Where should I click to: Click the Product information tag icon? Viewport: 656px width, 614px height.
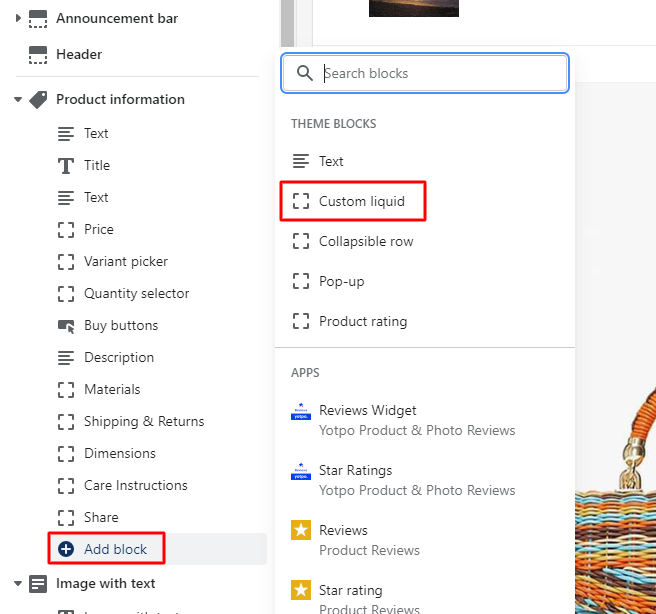coord(38,99)
